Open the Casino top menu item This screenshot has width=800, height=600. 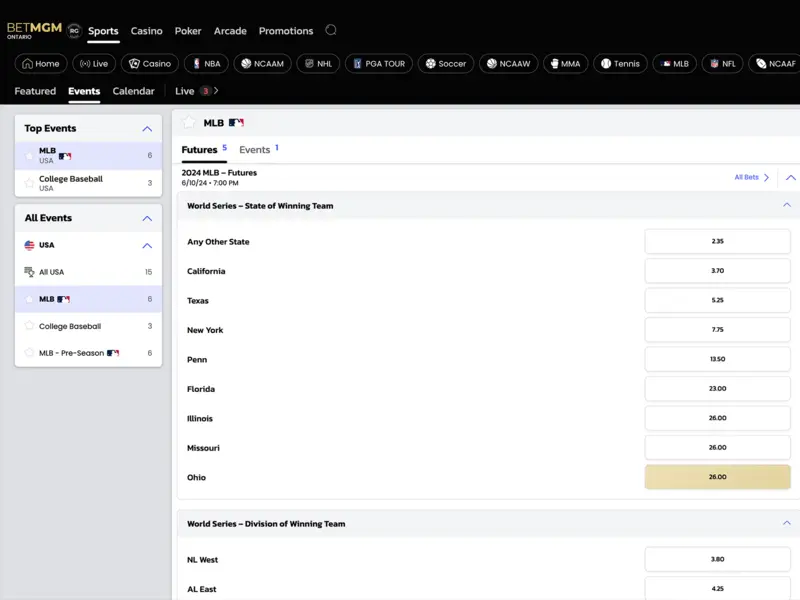146,31
